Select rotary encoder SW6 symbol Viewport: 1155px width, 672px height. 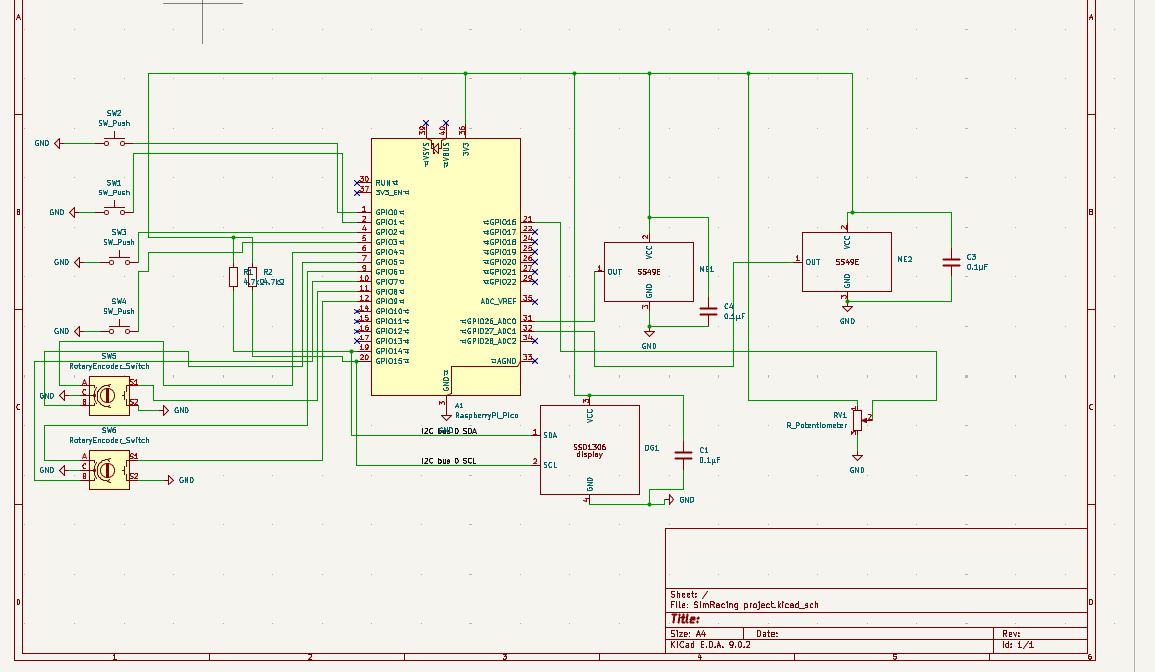pyautogui.click(x=104, y=469)
